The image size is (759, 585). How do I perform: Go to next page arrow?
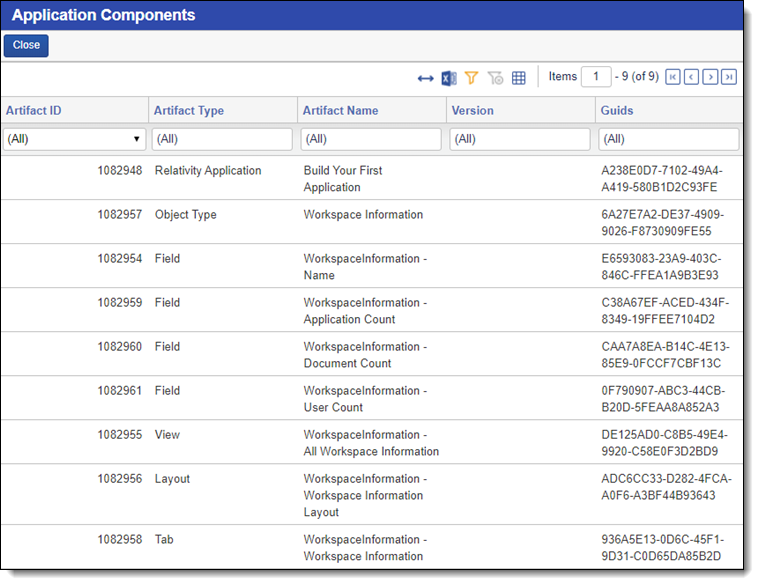click(x=710, y=77)
